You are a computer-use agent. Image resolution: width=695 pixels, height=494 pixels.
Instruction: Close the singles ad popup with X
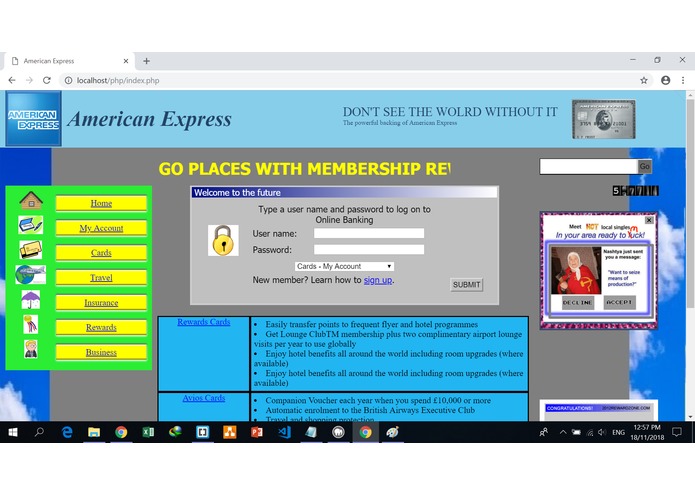[649, 220]
